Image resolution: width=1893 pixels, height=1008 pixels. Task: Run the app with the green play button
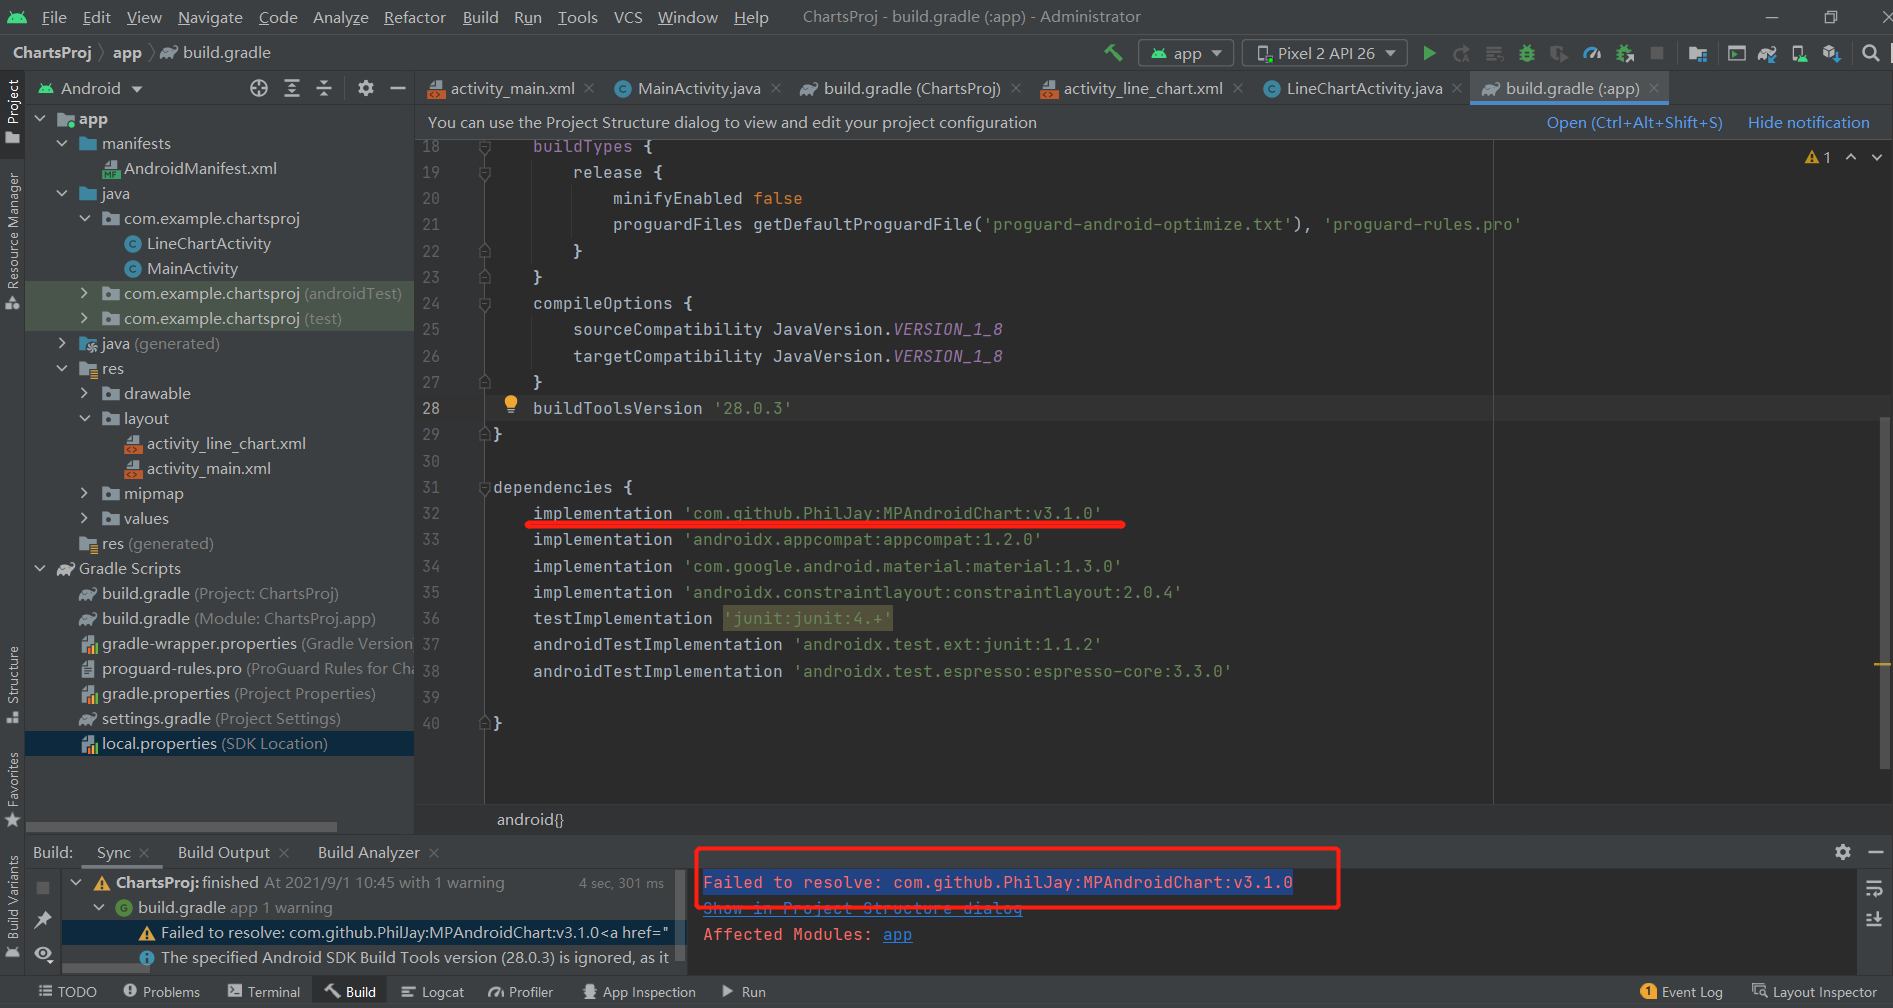click(x=1429, y=53)
